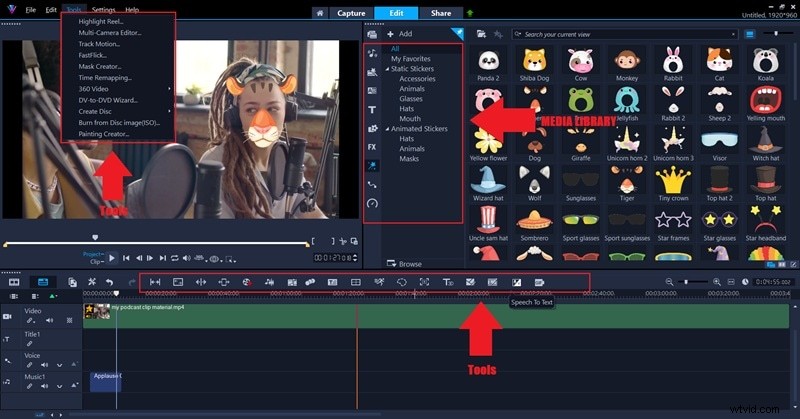Choose Multi-Camera Editor from Tools menu
This screenshot has width=800, height=419.
(110, 33)
